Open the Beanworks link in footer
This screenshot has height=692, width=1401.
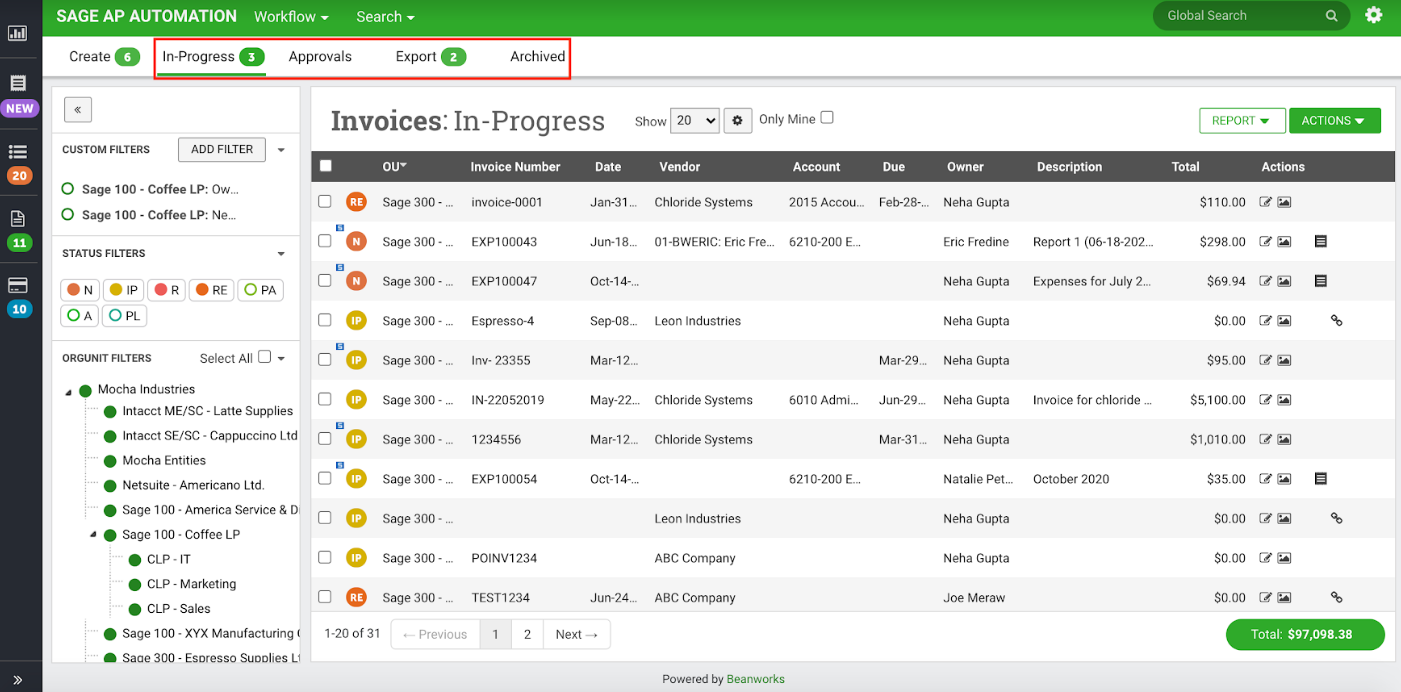(756, 679)
